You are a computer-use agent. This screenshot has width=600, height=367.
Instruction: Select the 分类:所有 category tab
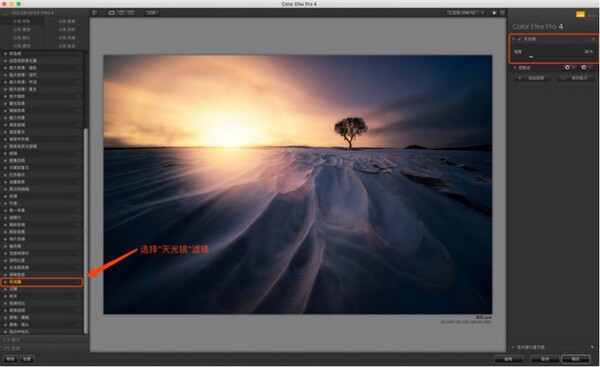pyautogui.click(x=22, y=21)
